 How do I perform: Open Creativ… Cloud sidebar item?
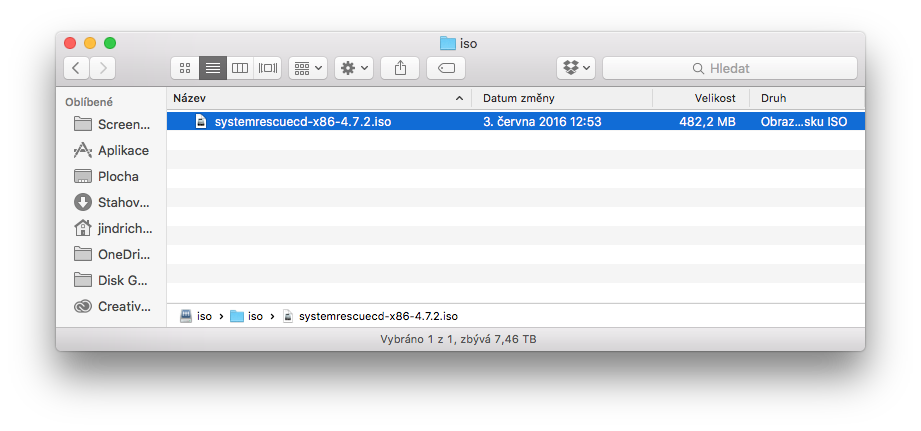click(x=112, y=306)
